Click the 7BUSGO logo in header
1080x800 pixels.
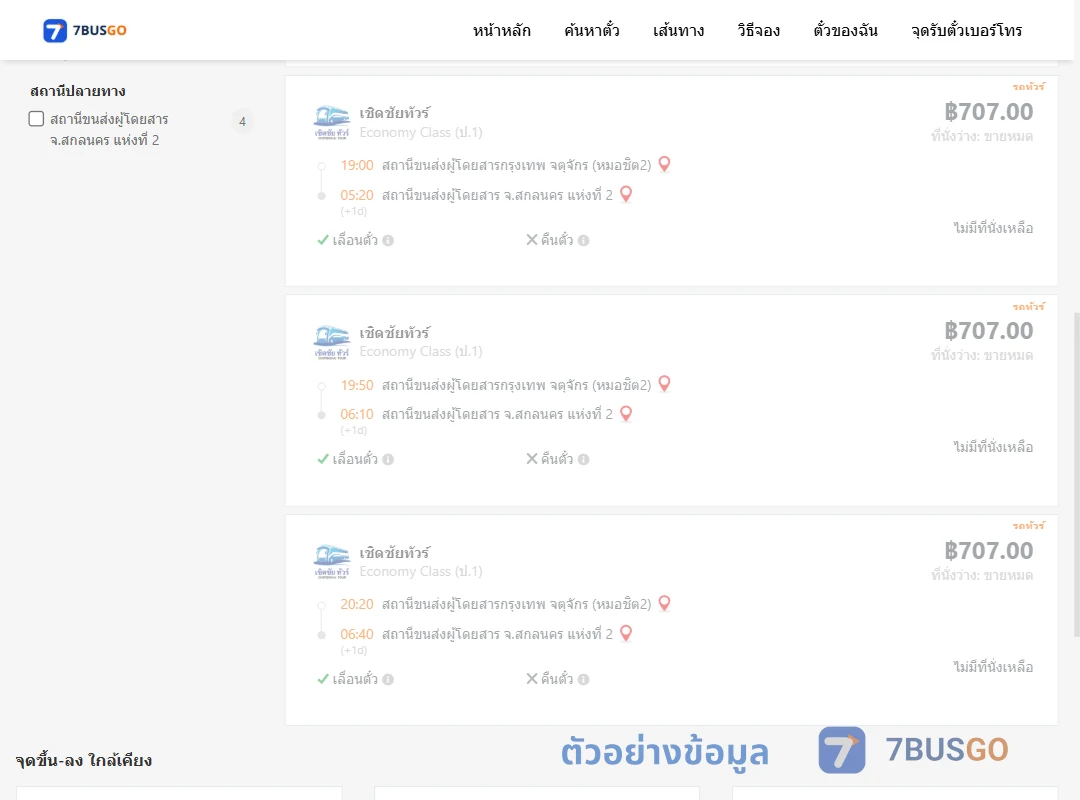tap(85, 30)
